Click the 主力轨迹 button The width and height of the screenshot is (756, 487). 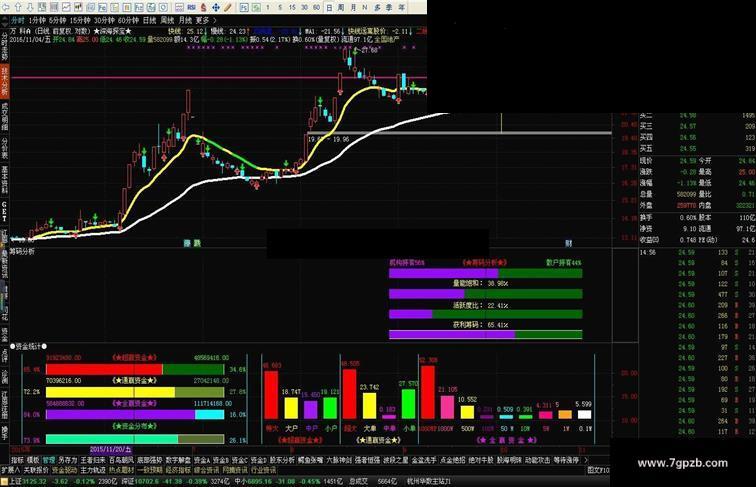click(93, 470)
